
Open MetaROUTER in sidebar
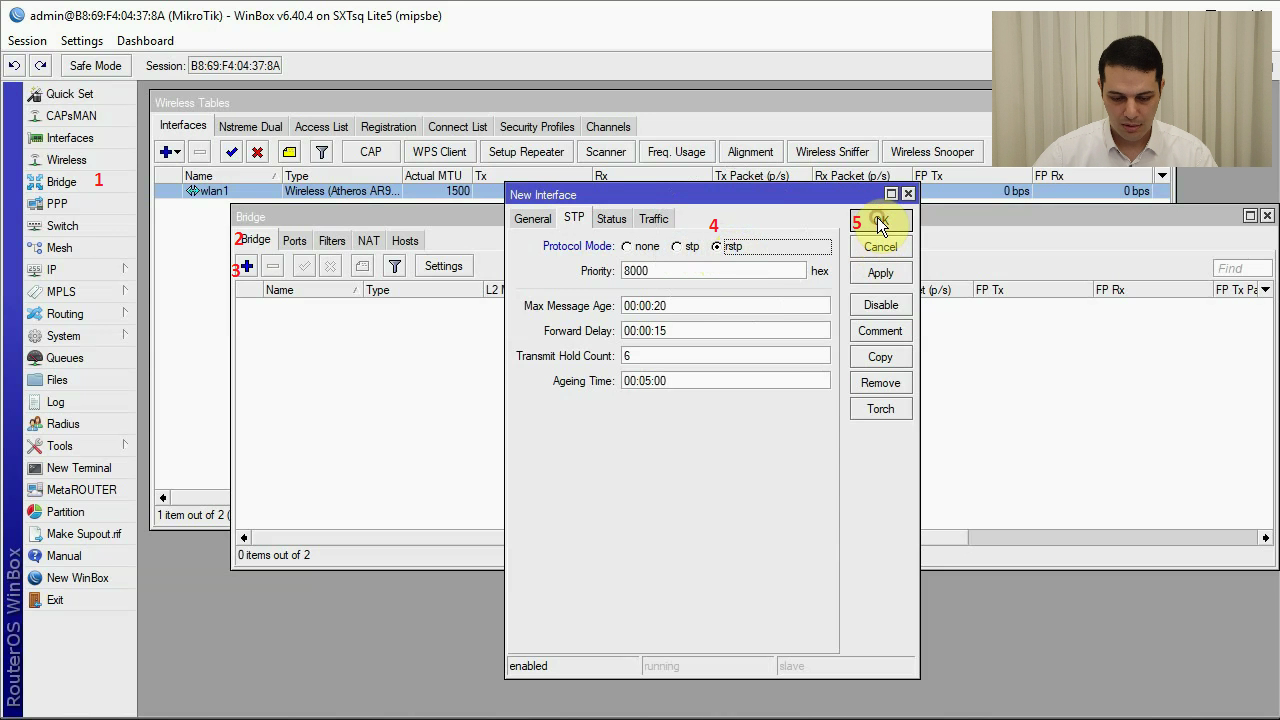coord(81,490)
